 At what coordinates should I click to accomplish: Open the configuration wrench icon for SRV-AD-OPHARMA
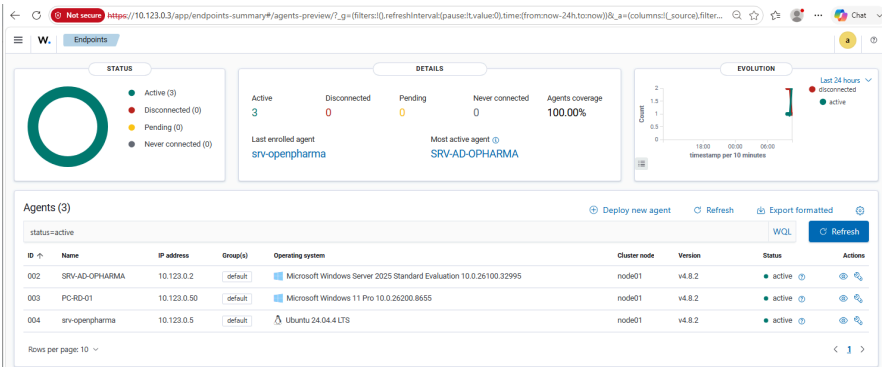coord(858,276)
